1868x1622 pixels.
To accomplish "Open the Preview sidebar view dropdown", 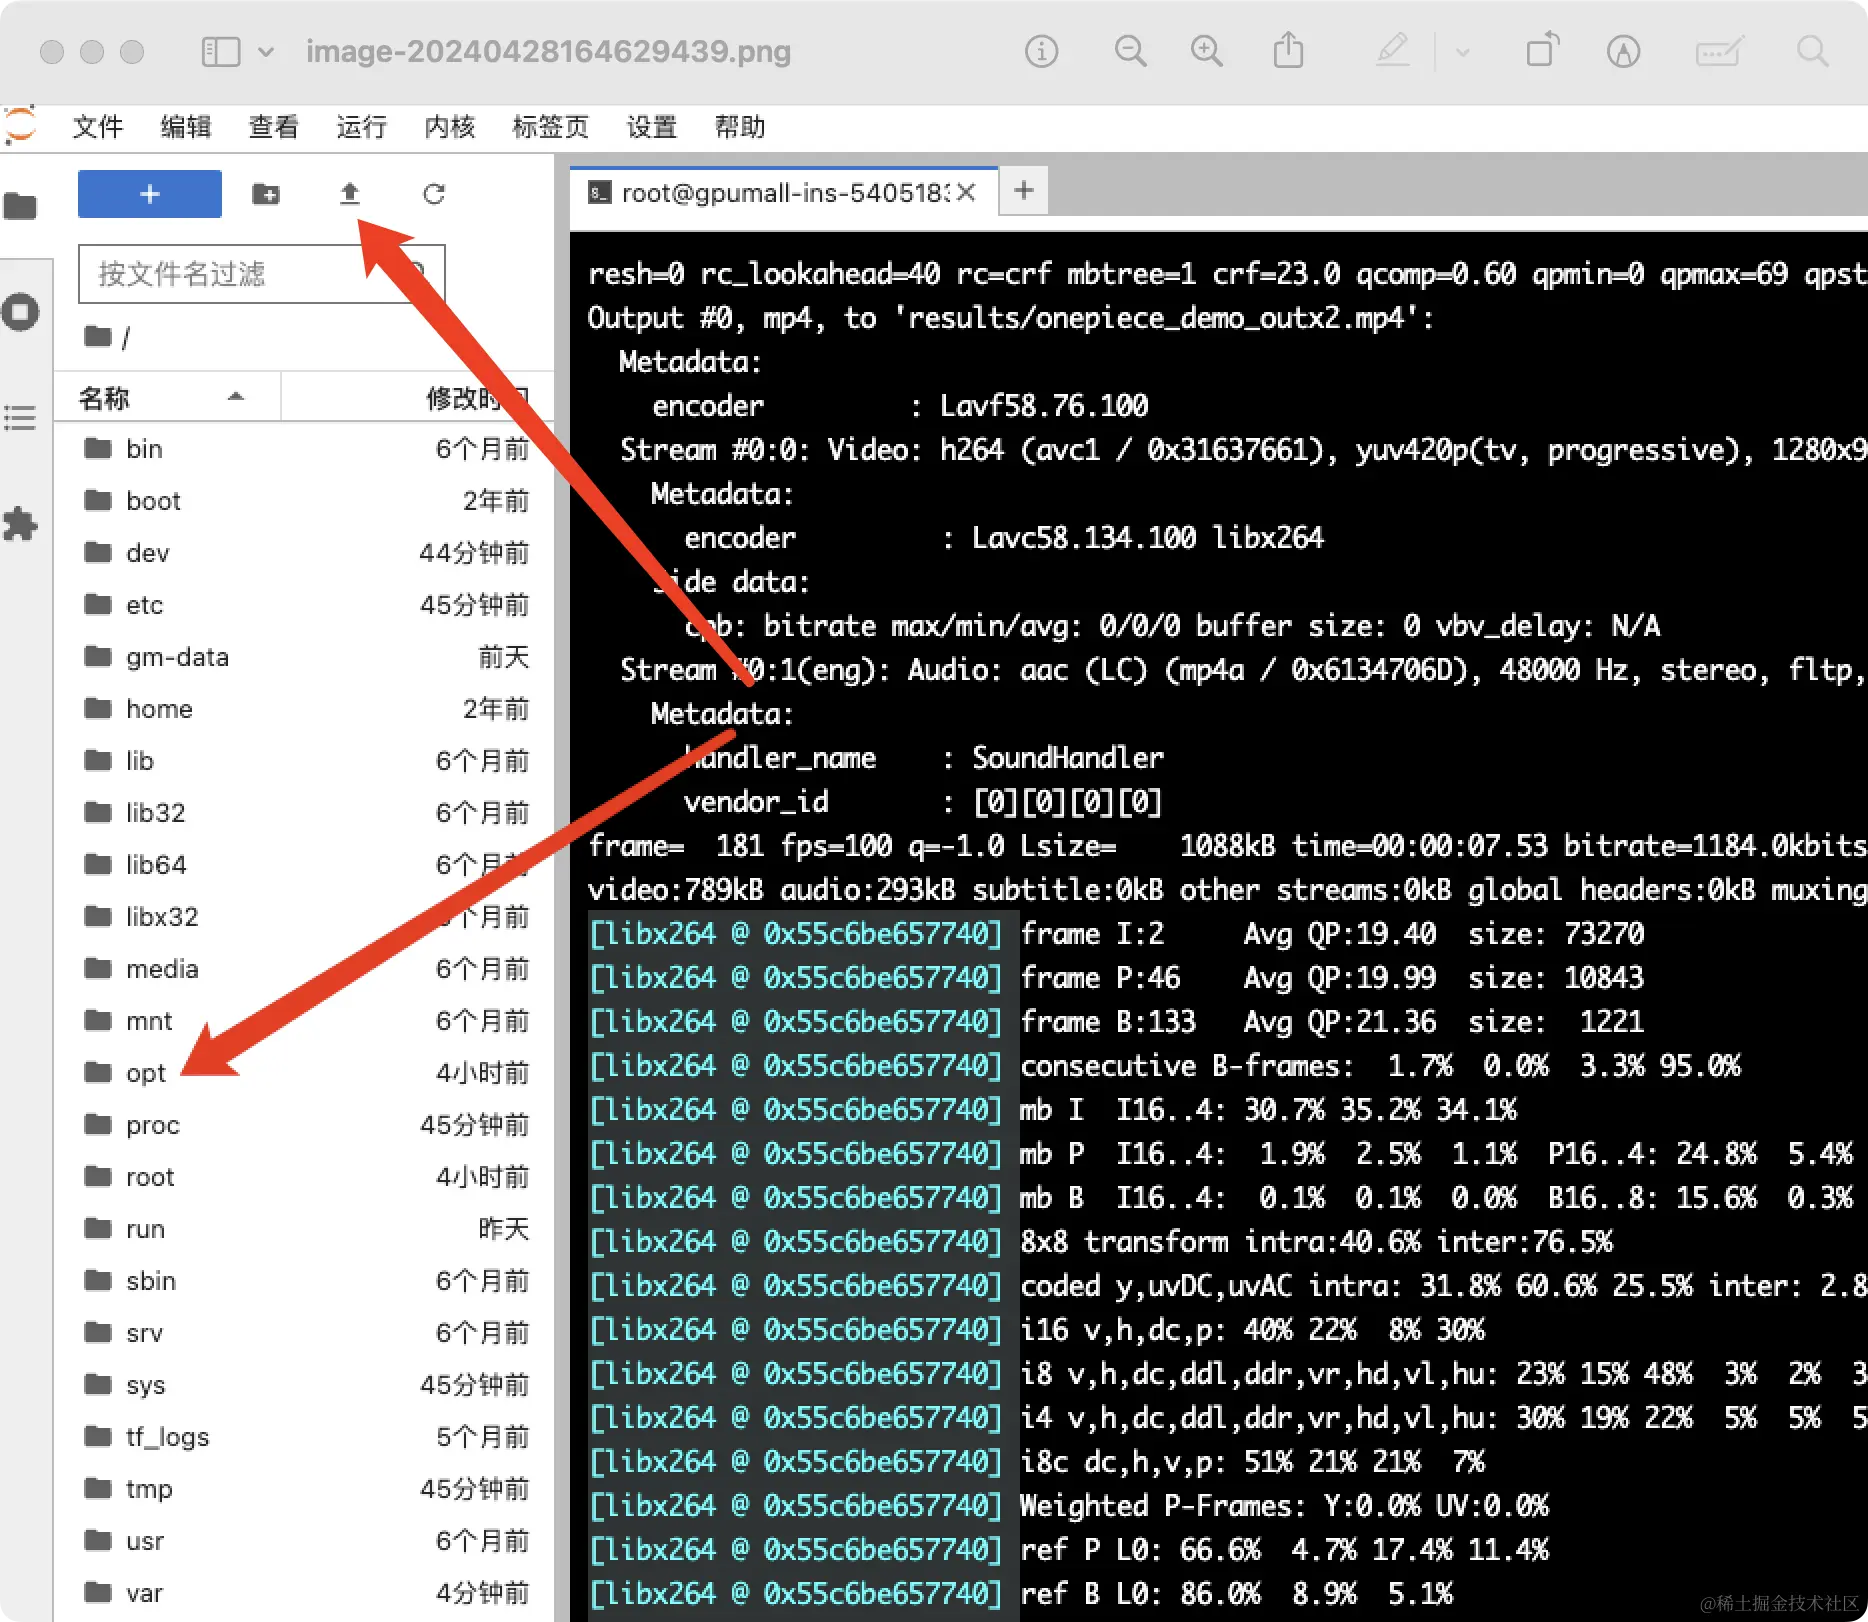I will [266, 51].
